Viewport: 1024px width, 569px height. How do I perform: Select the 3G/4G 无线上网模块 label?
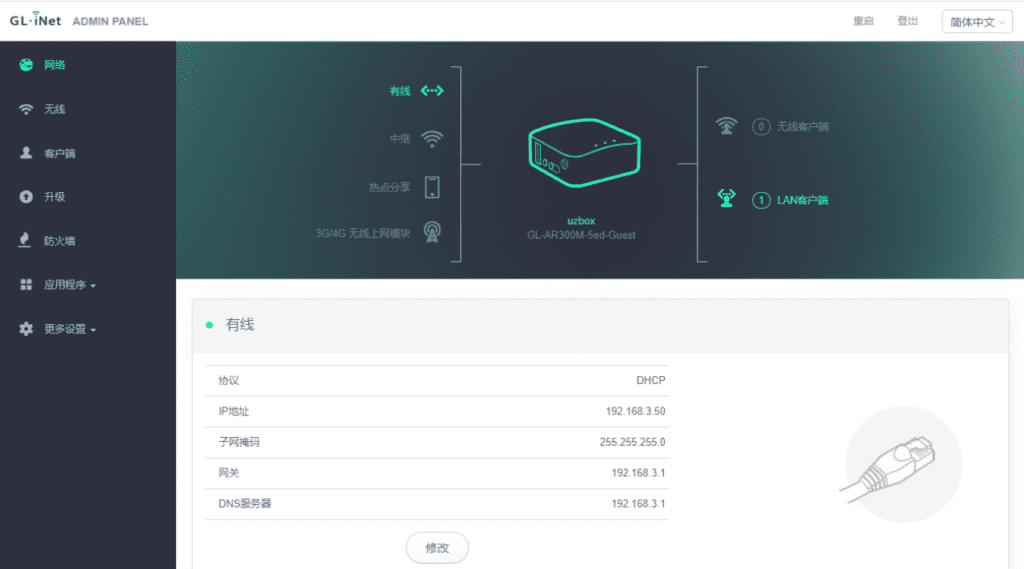coord(362,233)
